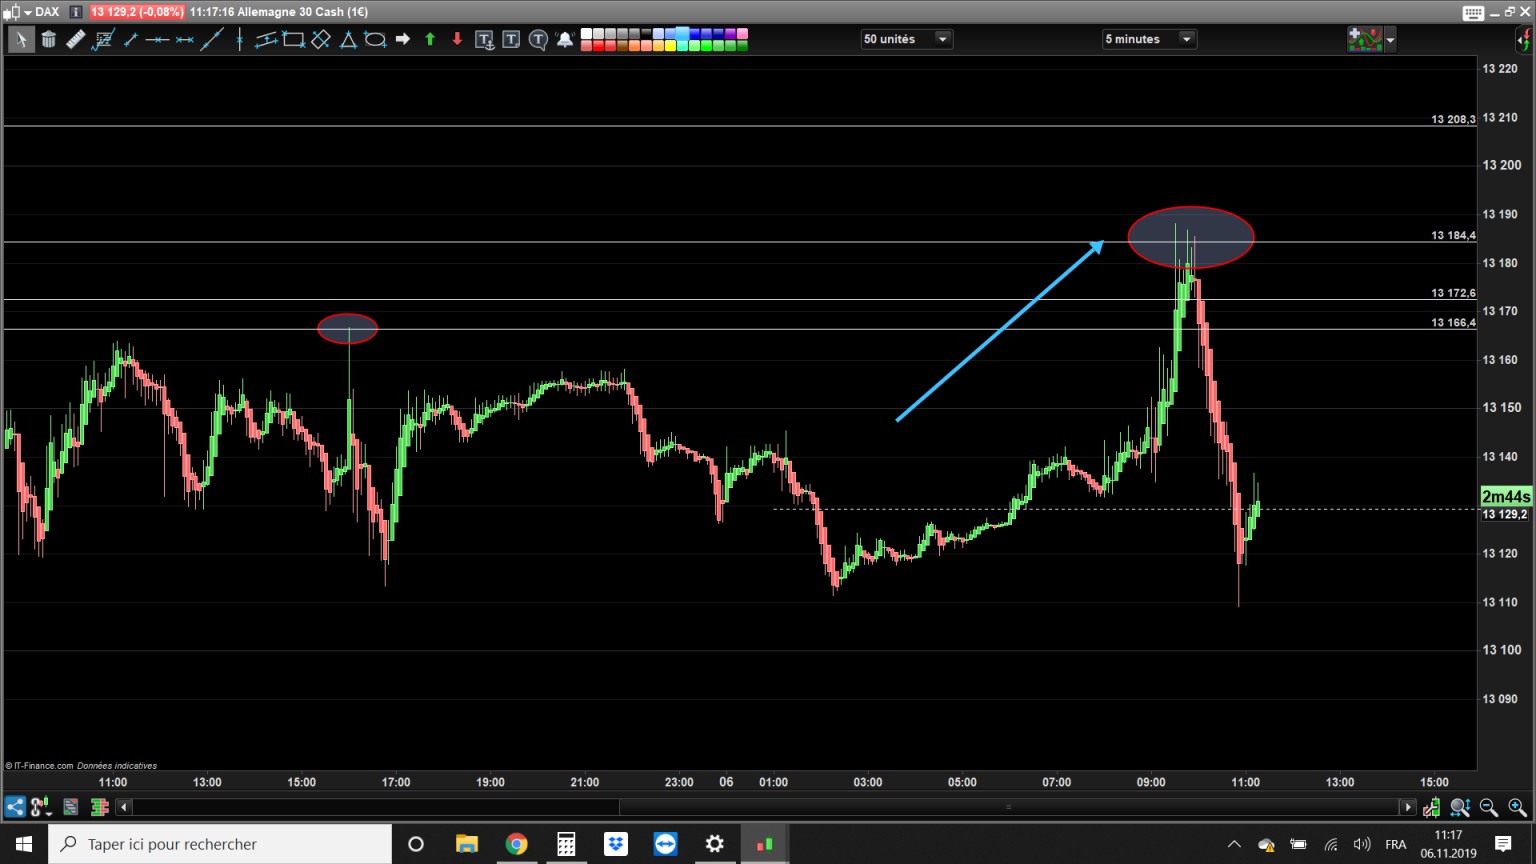Image resolution: width=1536 pixels, height=864 pixels.
Task: Click the list icon beside the share tools
Action: pyautogui.click(x=71, y=807)
